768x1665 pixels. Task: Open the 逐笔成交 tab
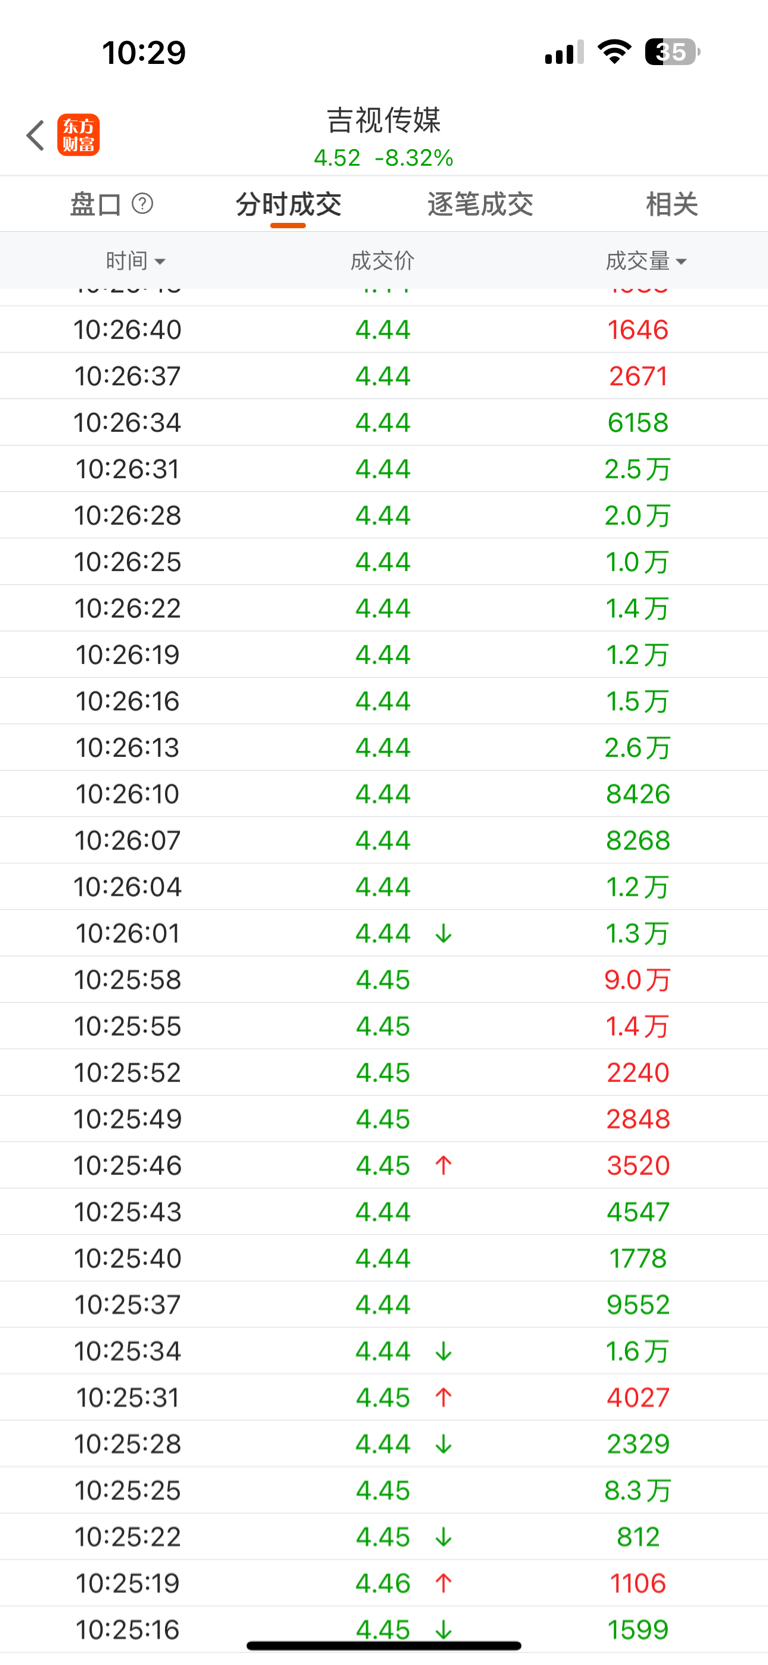coord(480,205)
